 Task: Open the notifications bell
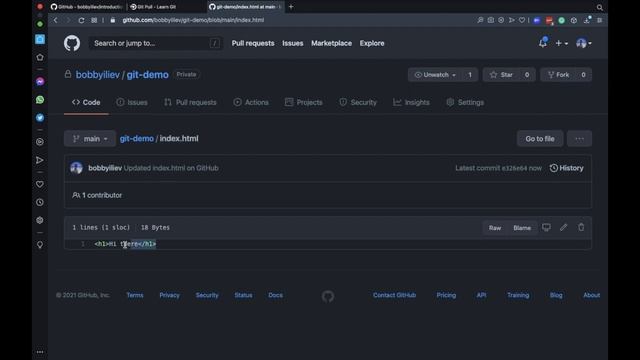543,43
